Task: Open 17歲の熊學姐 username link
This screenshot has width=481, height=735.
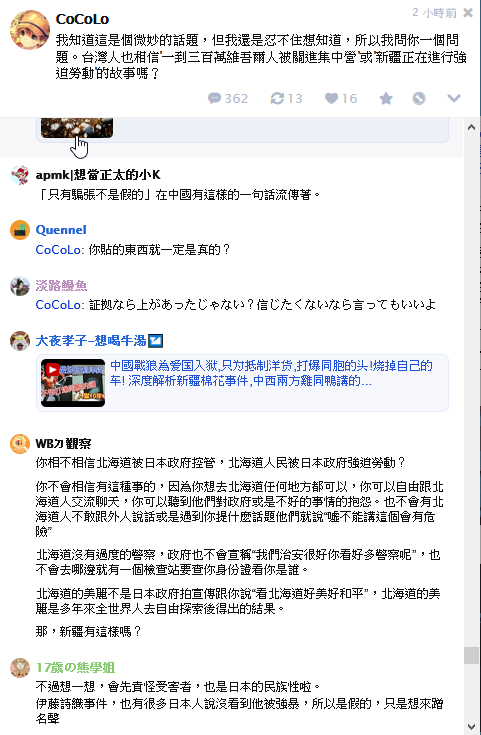Action: pyautogui.click(x=75, y=668)
